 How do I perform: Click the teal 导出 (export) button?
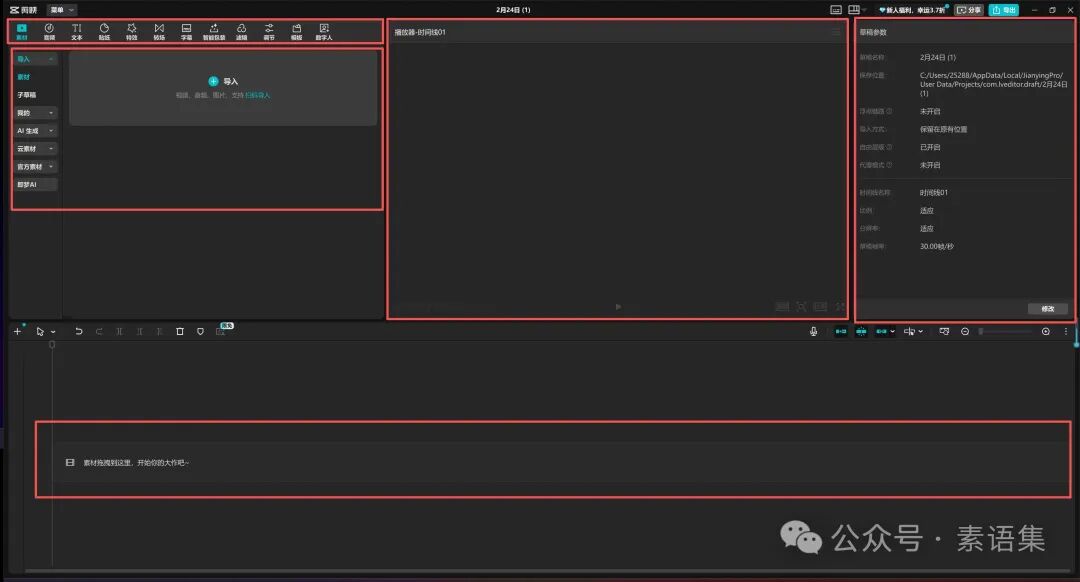coord(1004,10)
